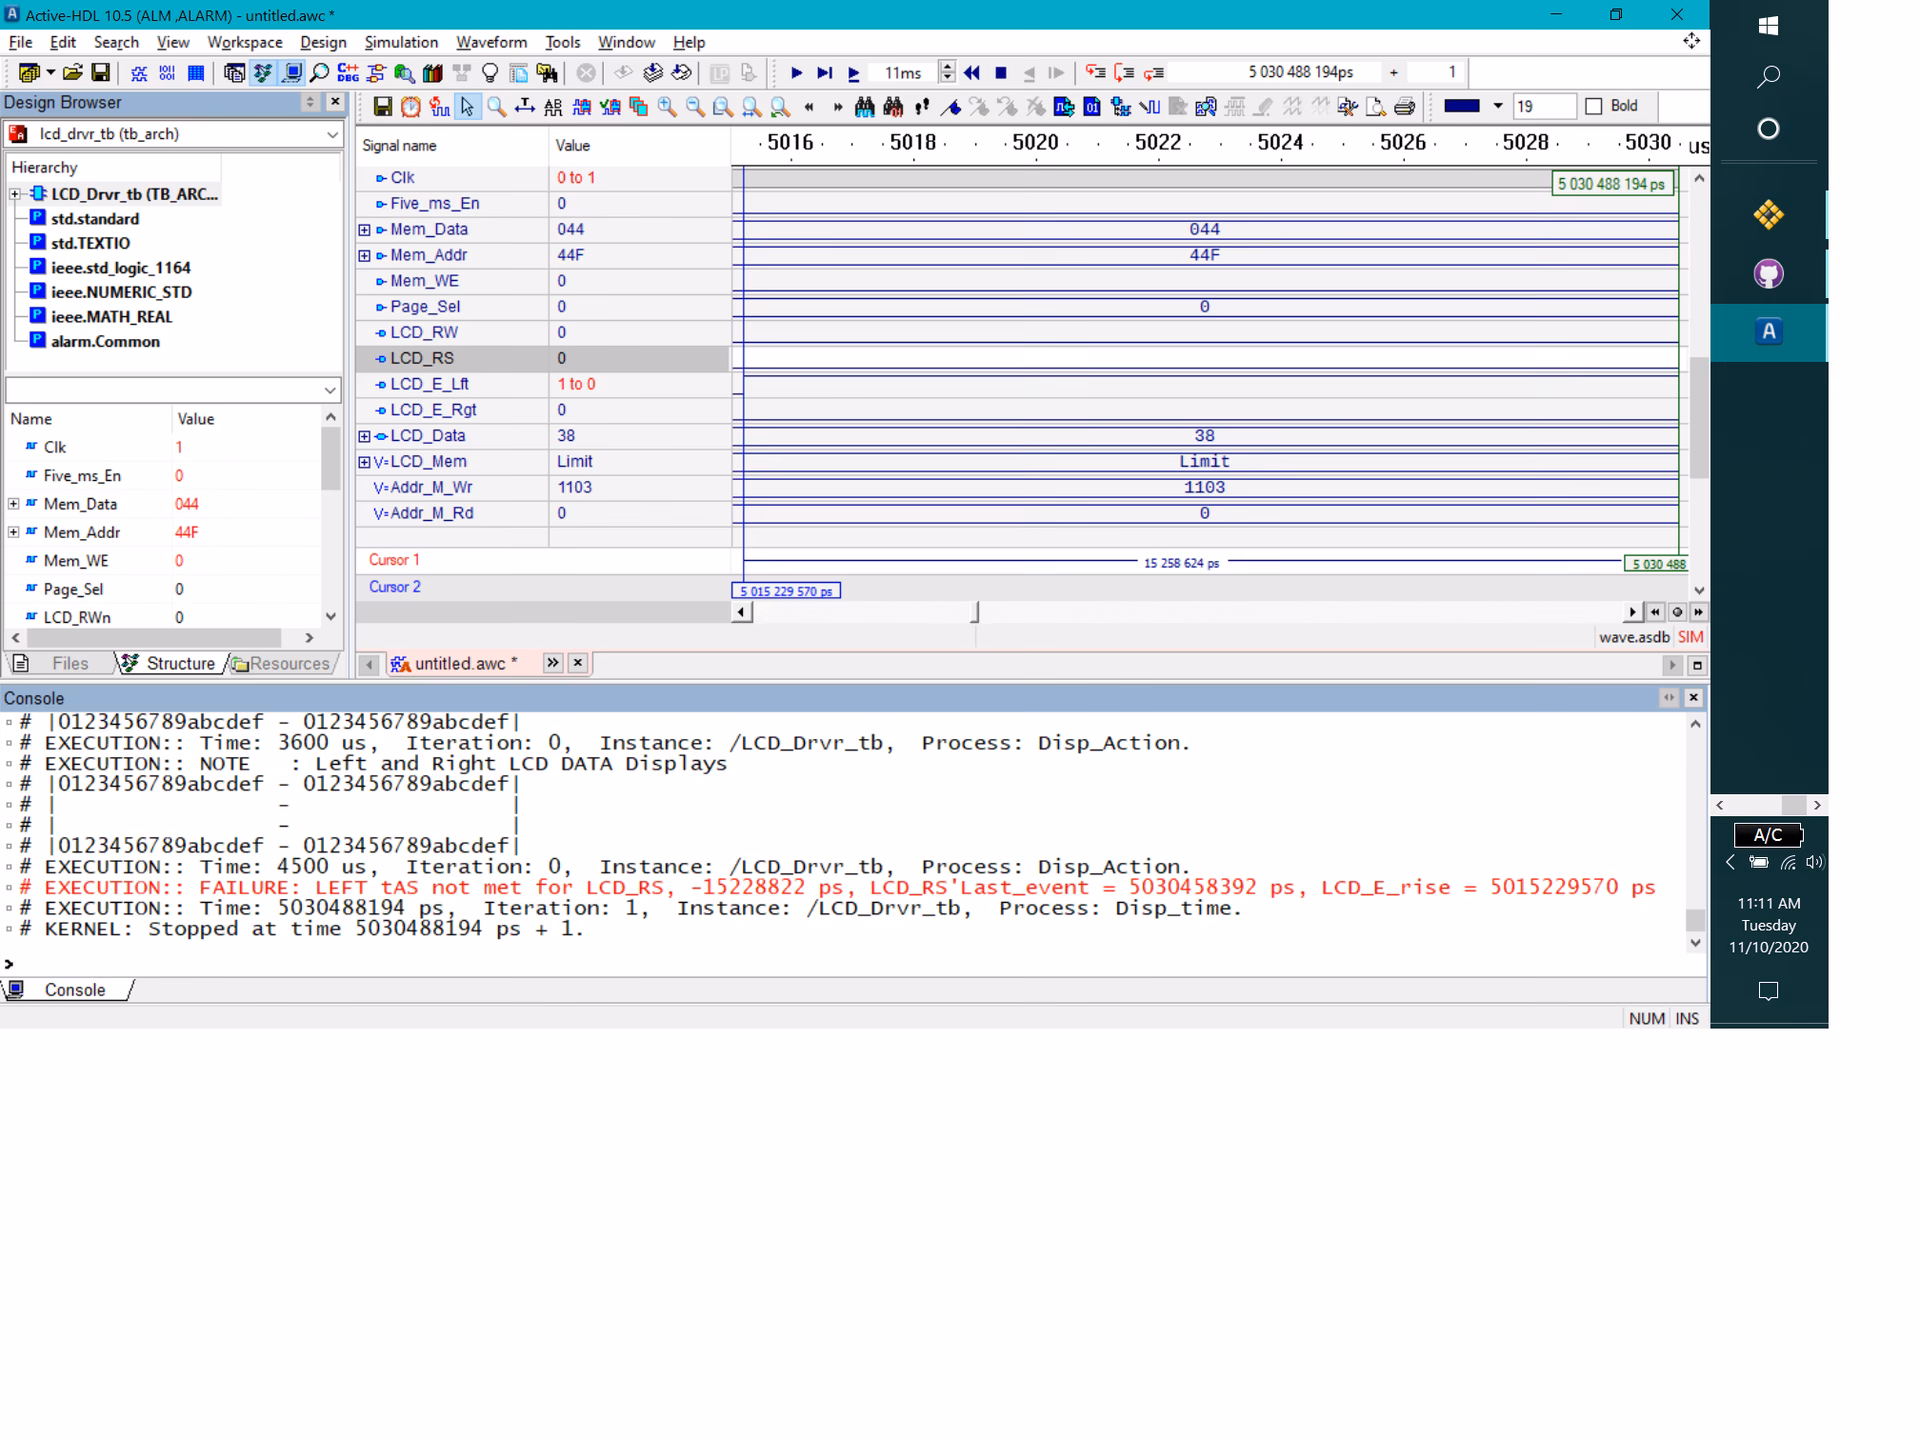1920x1440 pixels.
Task: Open the Design menu
Action: point(323,42)
